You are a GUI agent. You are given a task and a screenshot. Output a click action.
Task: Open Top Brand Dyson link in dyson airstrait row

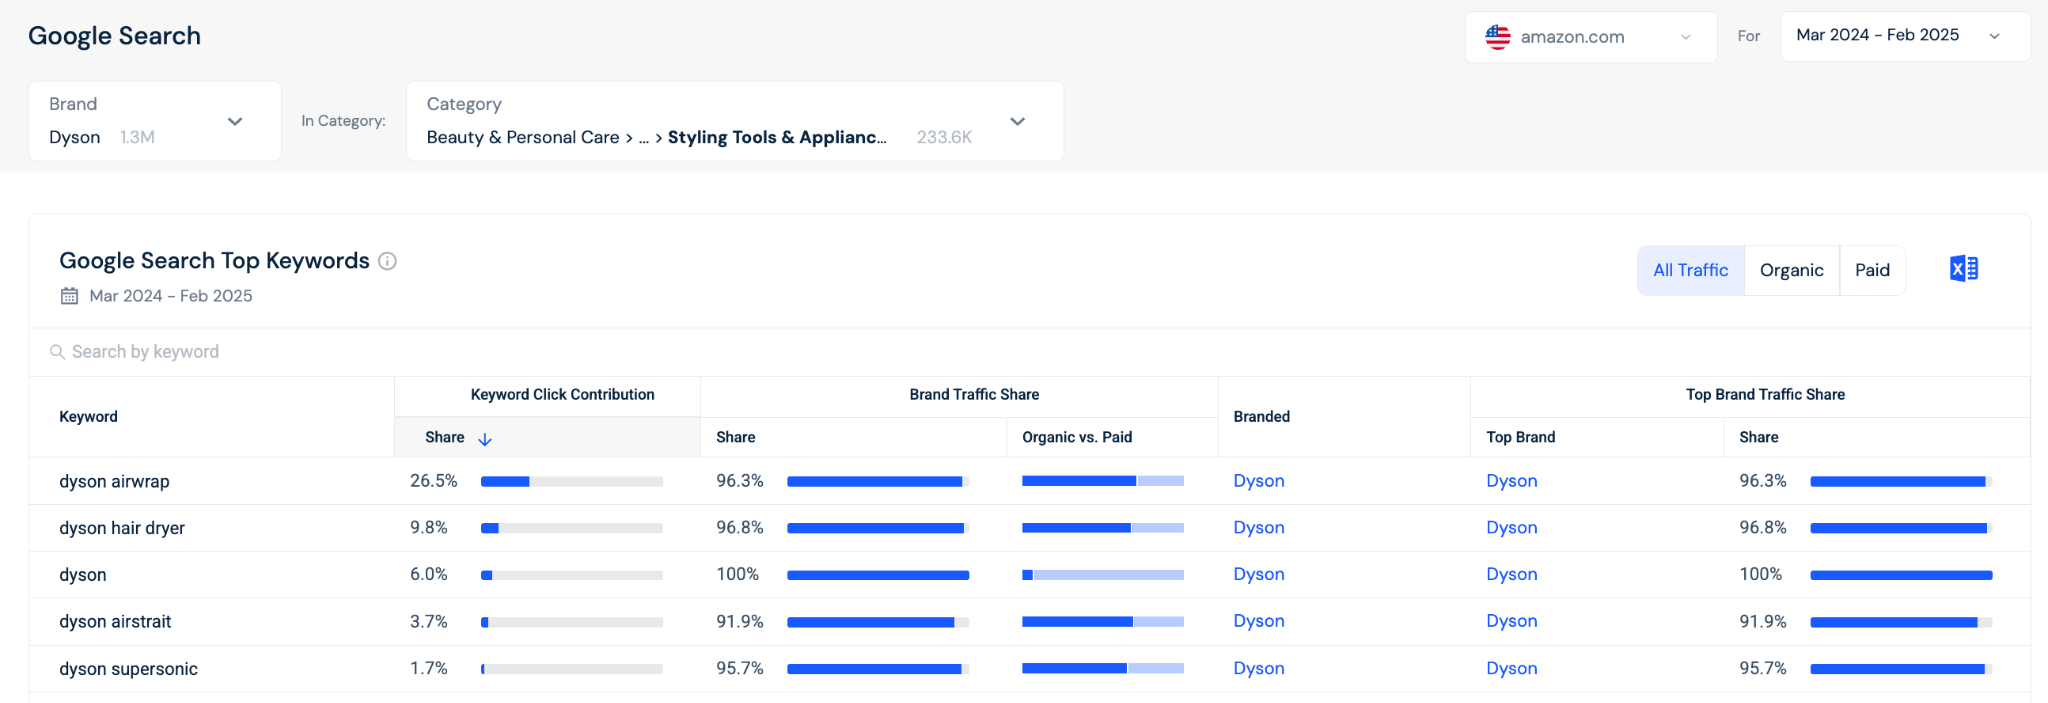click(1512, 621)
